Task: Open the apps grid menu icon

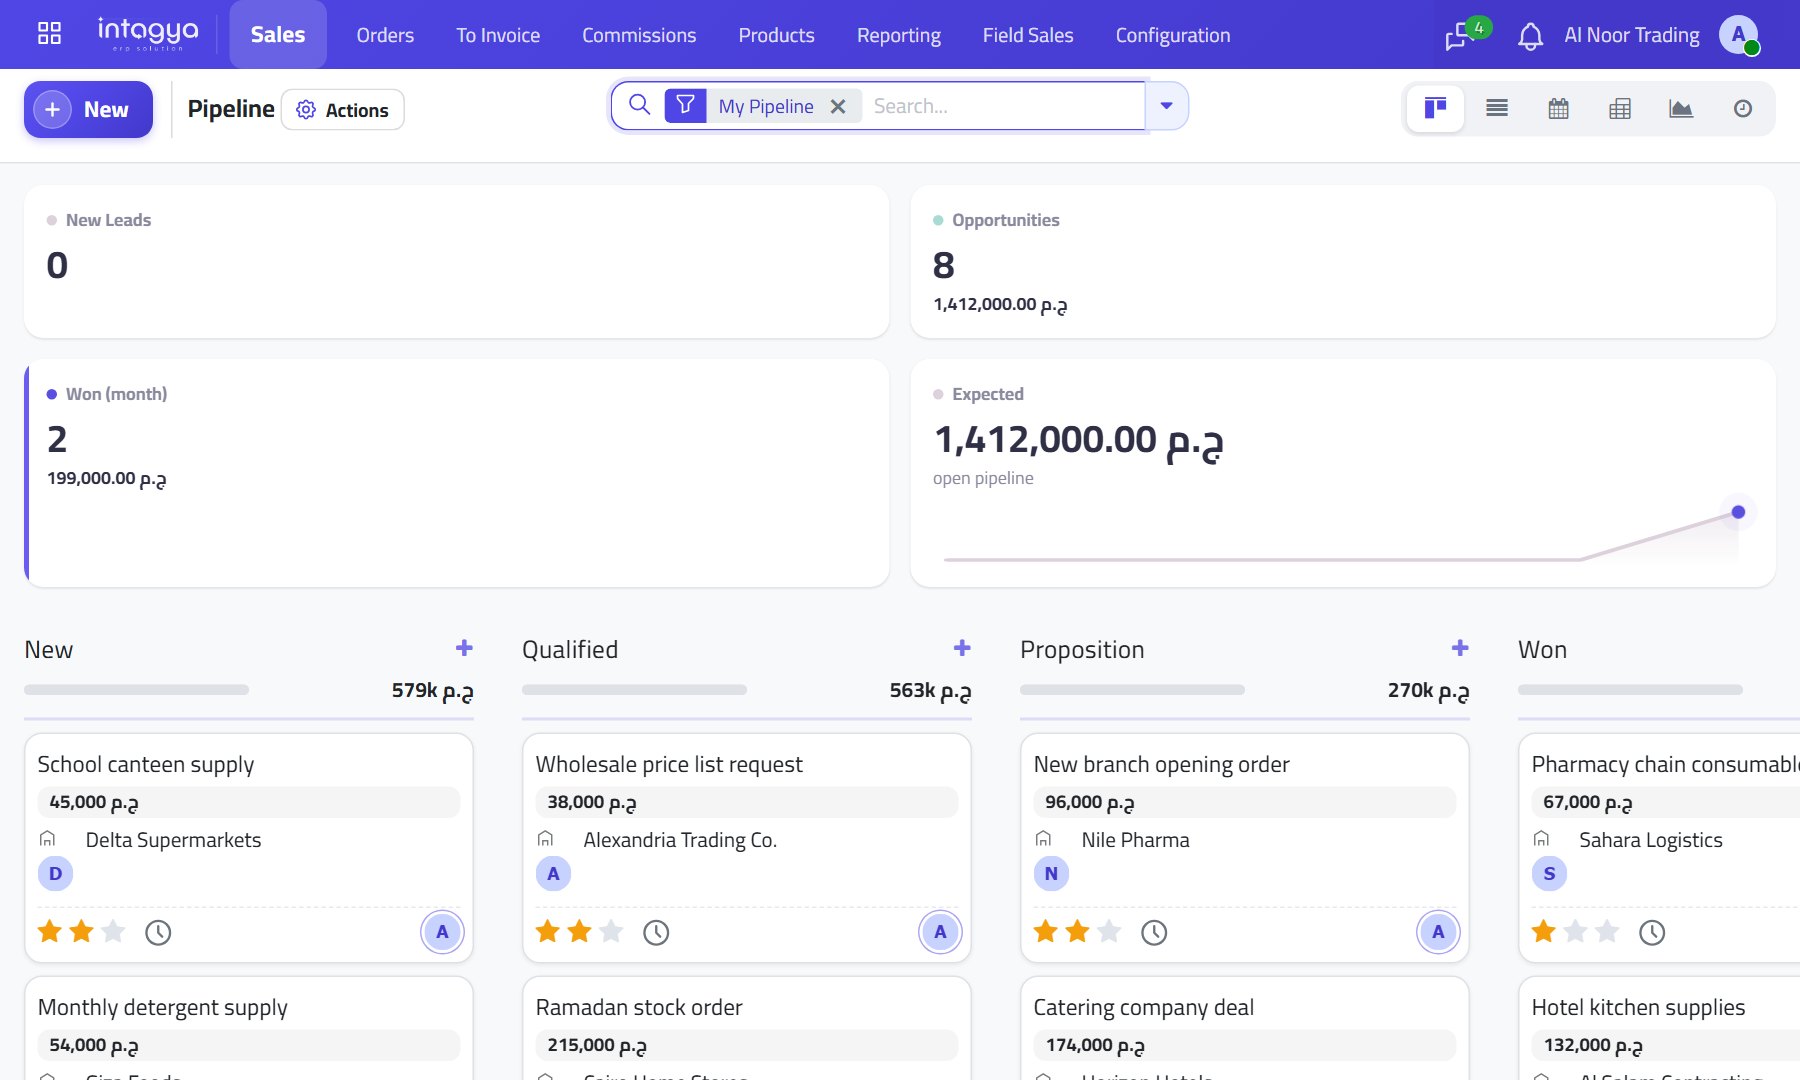Action: [x=49, y=34]
